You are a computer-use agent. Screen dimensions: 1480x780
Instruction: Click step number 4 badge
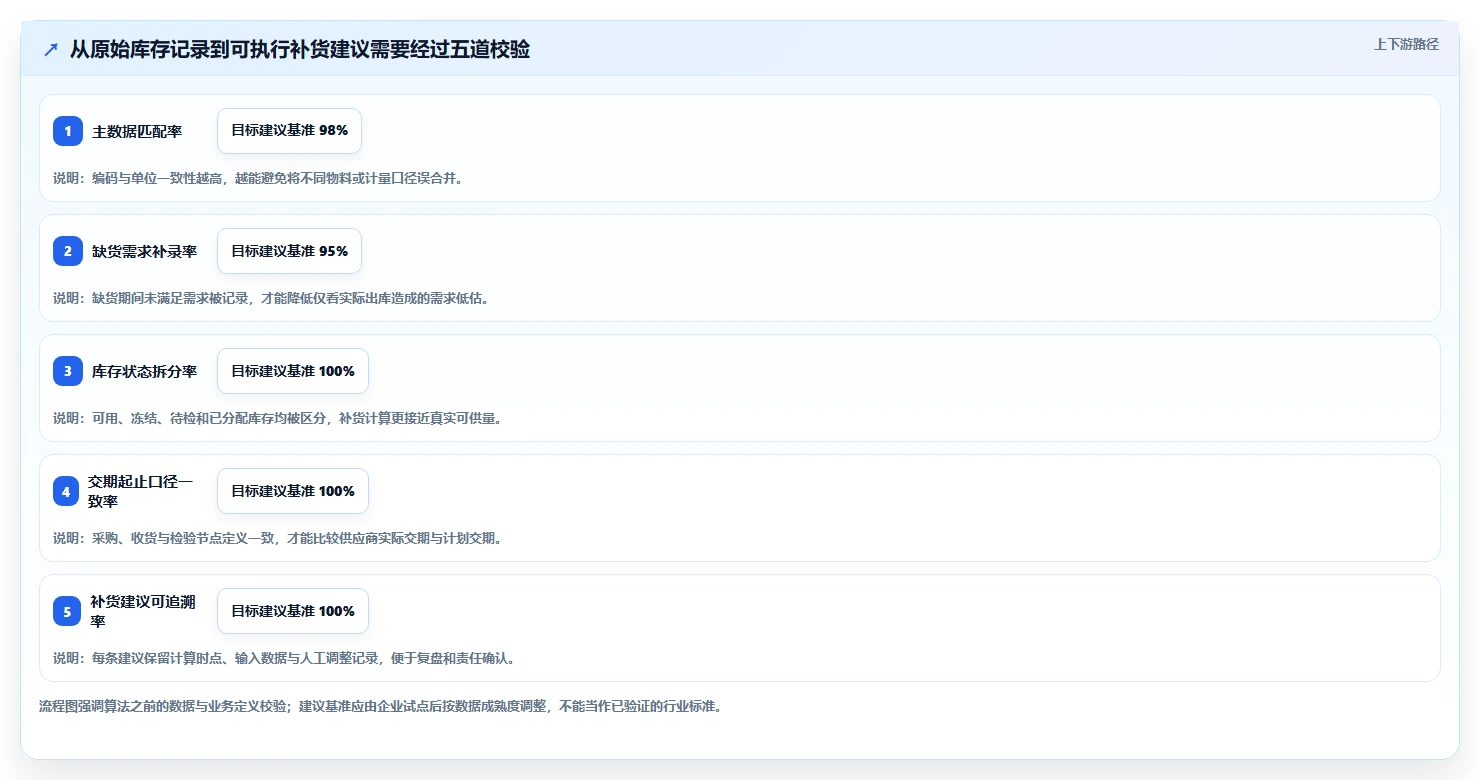tap(68, 491)
